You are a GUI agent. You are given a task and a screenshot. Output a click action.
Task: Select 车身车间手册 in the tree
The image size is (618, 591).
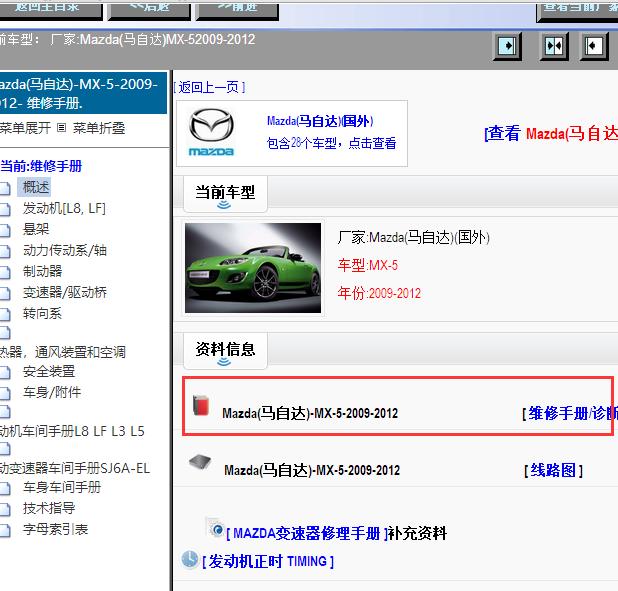pyautogui.click(x=61, y=488)
